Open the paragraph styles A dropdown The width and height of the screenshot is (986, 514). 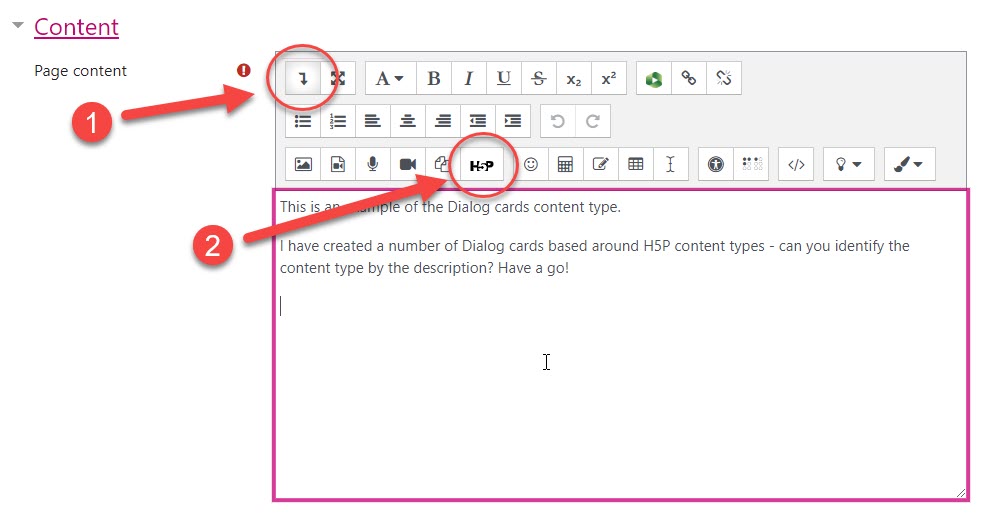pyautogui.click(x=390, y=79)
